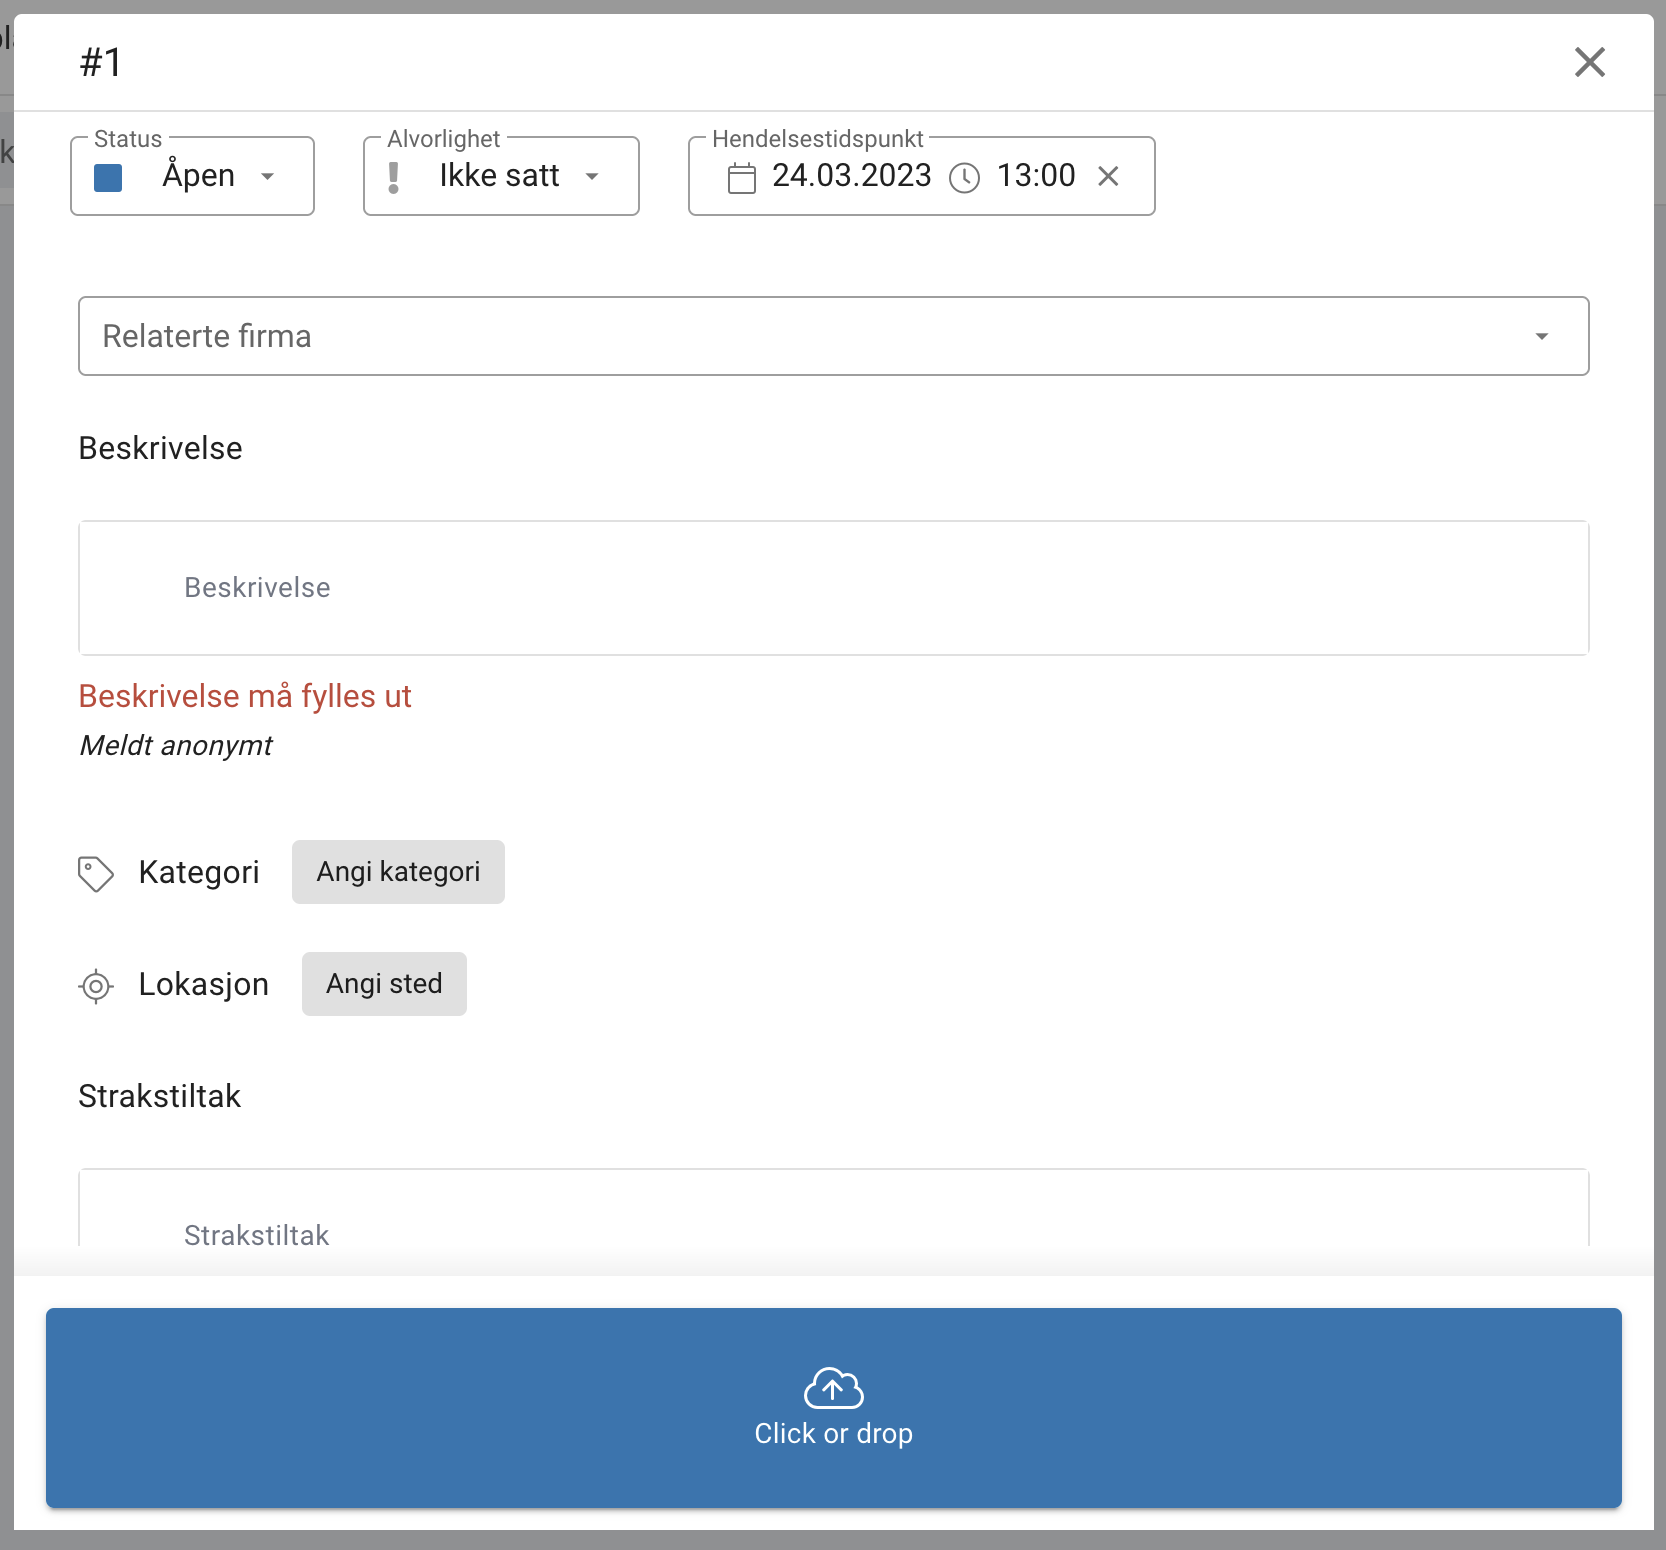Click the Click or drop upload area
Screen dimensions: 1666x1550
click(x=833, y=1409)
